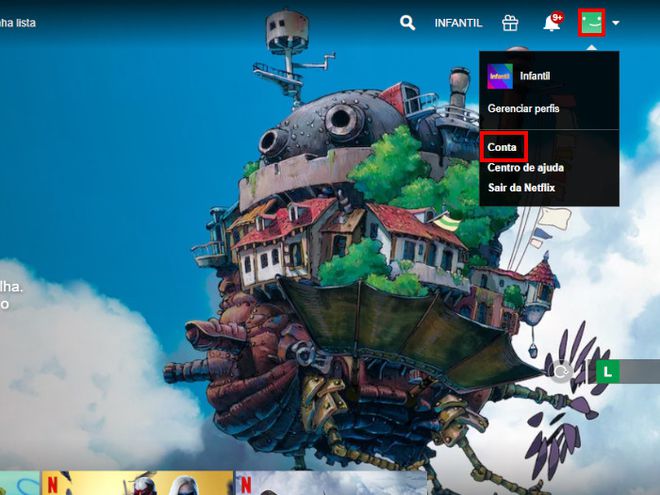Screen dimensions: 660x495
Task: Open the search magnifier icon
Action: [x=407, y=23]
